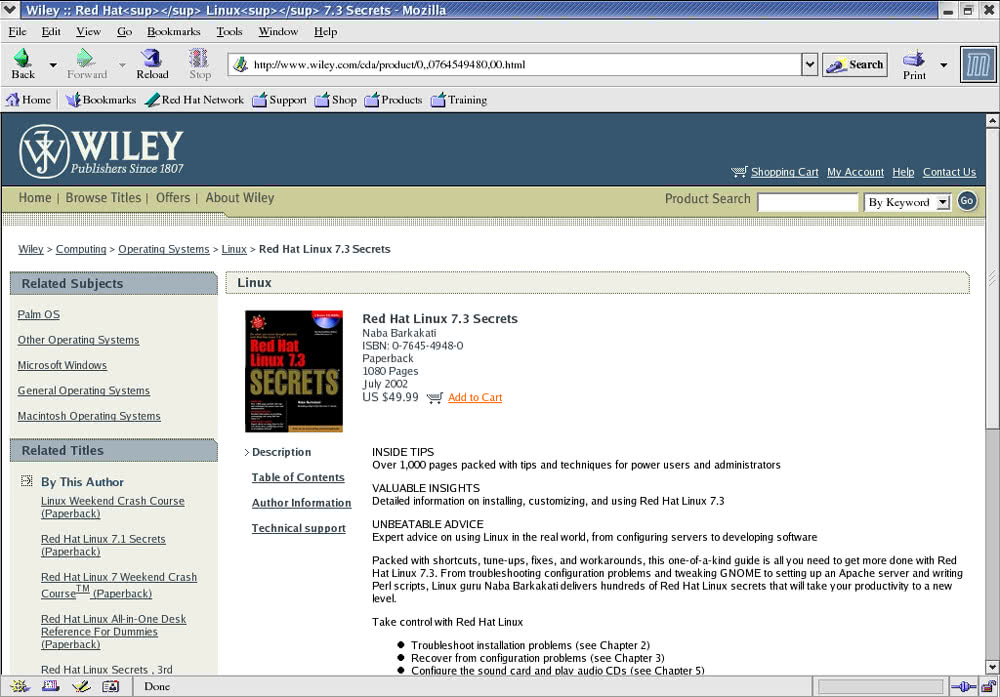Open the Go menu
Screen dimensions: 1000x697
[124, 31]
